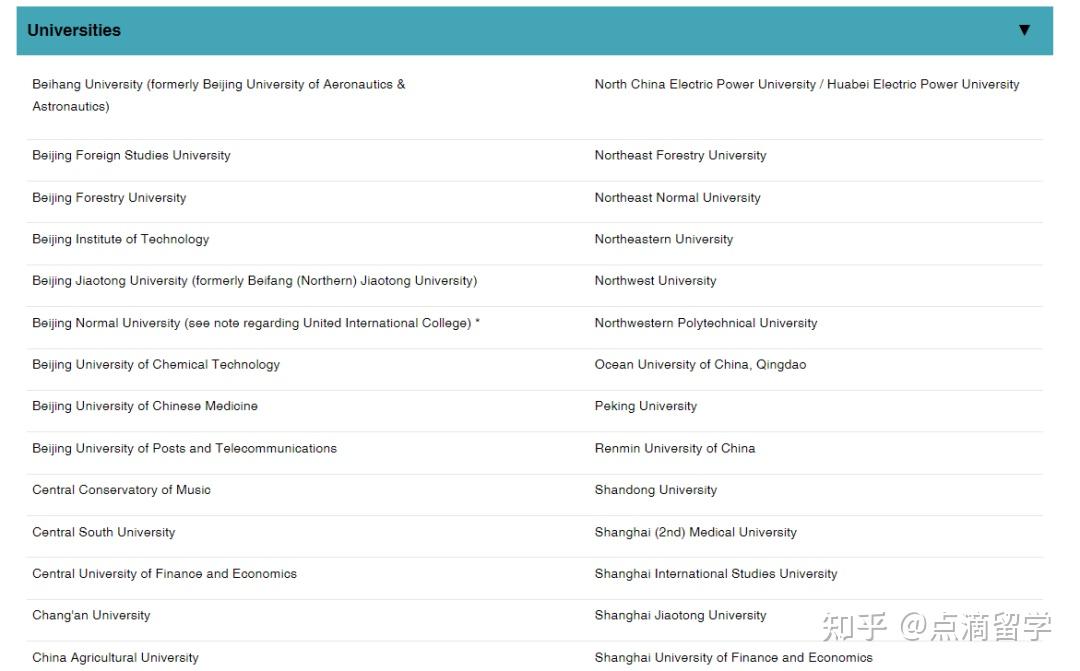Collapse the Universities section via the triangle

[1024, 30]
